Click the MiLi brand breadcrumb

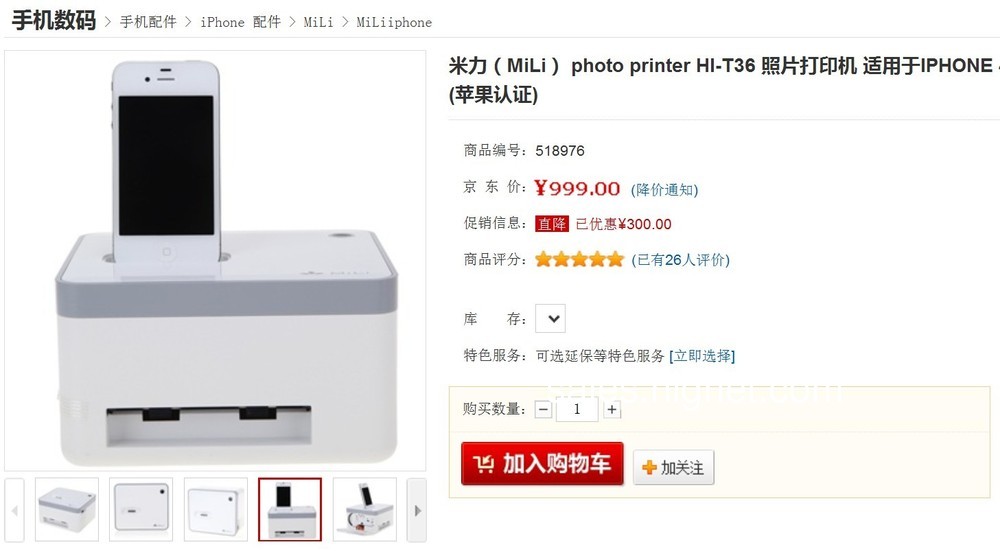tap(318, 22)
